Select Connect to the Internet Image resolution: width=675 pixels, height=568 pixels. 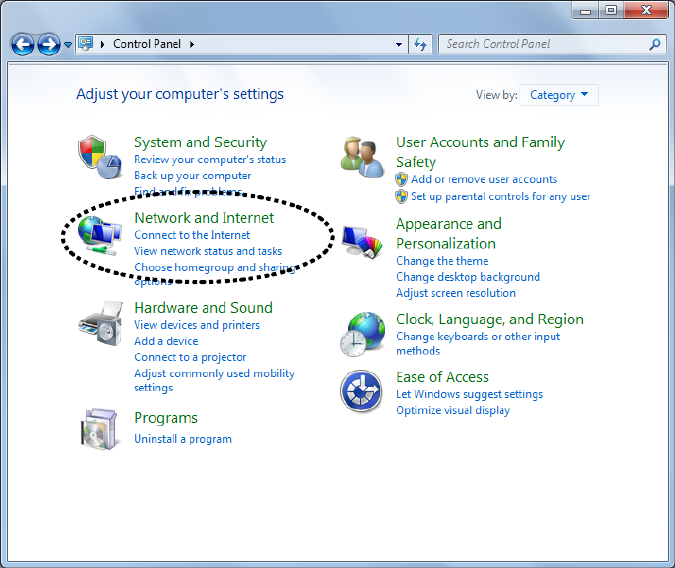tap(192, 235)
